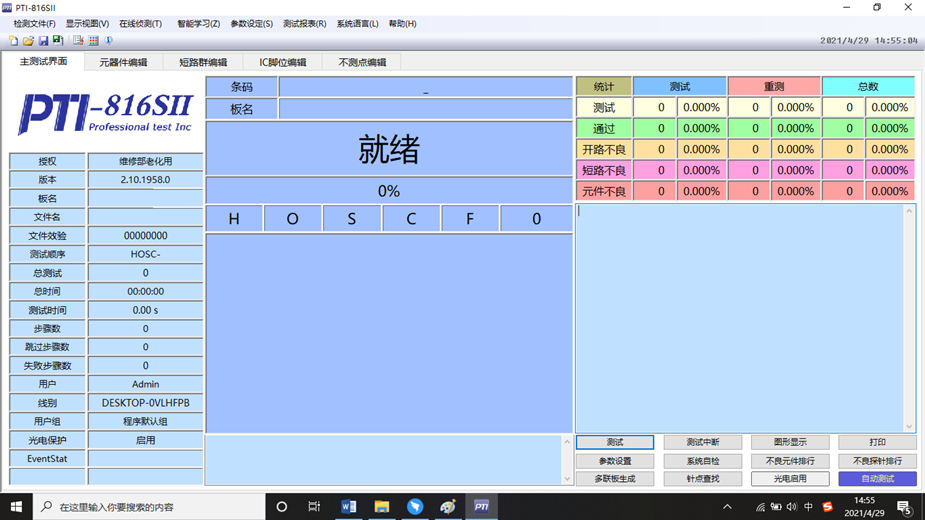
Task: Click the 就绪 status display
Action: tap(389, 149)
